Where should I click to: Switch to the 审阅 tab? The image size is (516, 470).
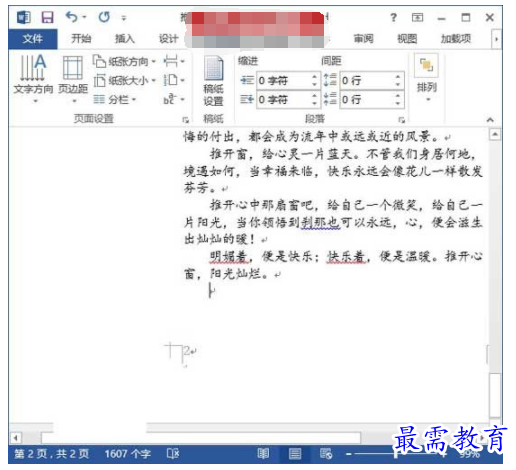pos(363,39)
